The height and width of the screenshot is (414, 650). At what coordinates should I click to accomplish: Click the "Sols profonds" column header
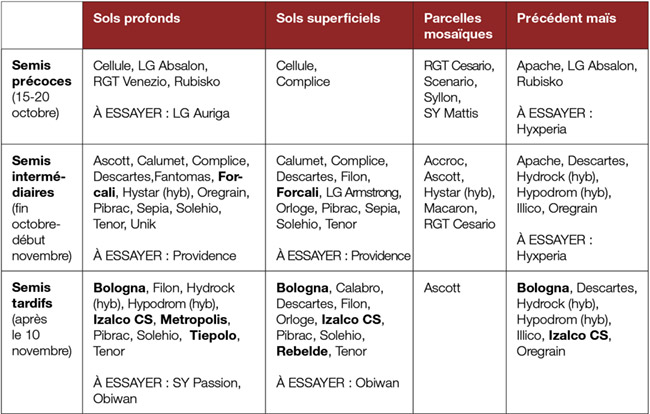[x=174, y=26]
